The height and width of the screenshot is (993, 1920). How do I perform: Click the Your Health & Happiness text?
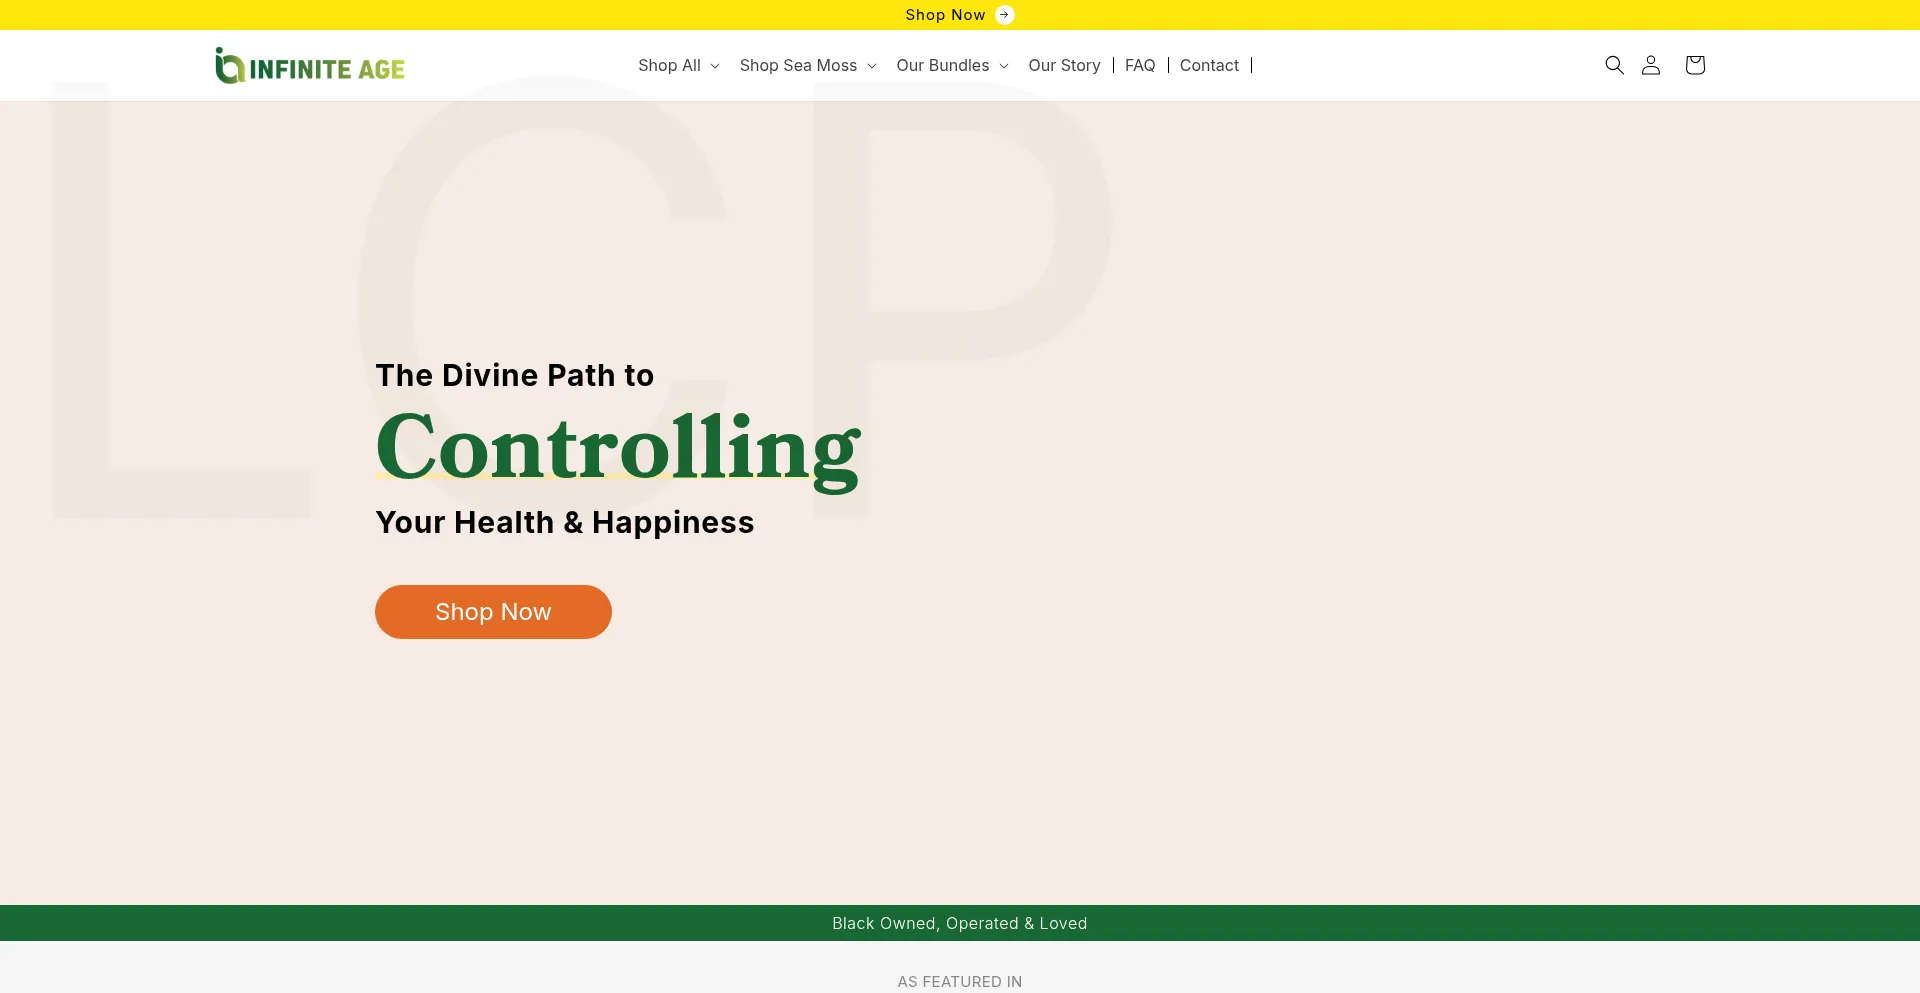[x=564, y=522]
